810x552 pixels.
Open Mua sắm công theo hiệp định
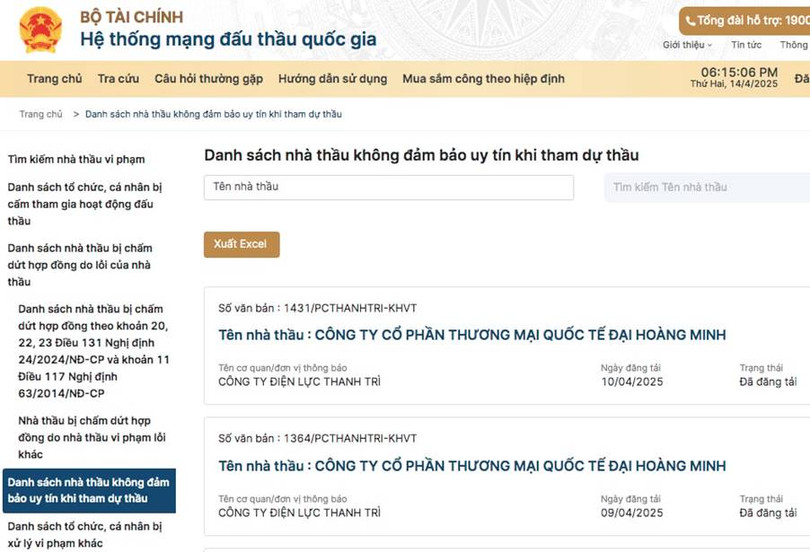coord(483,79)
